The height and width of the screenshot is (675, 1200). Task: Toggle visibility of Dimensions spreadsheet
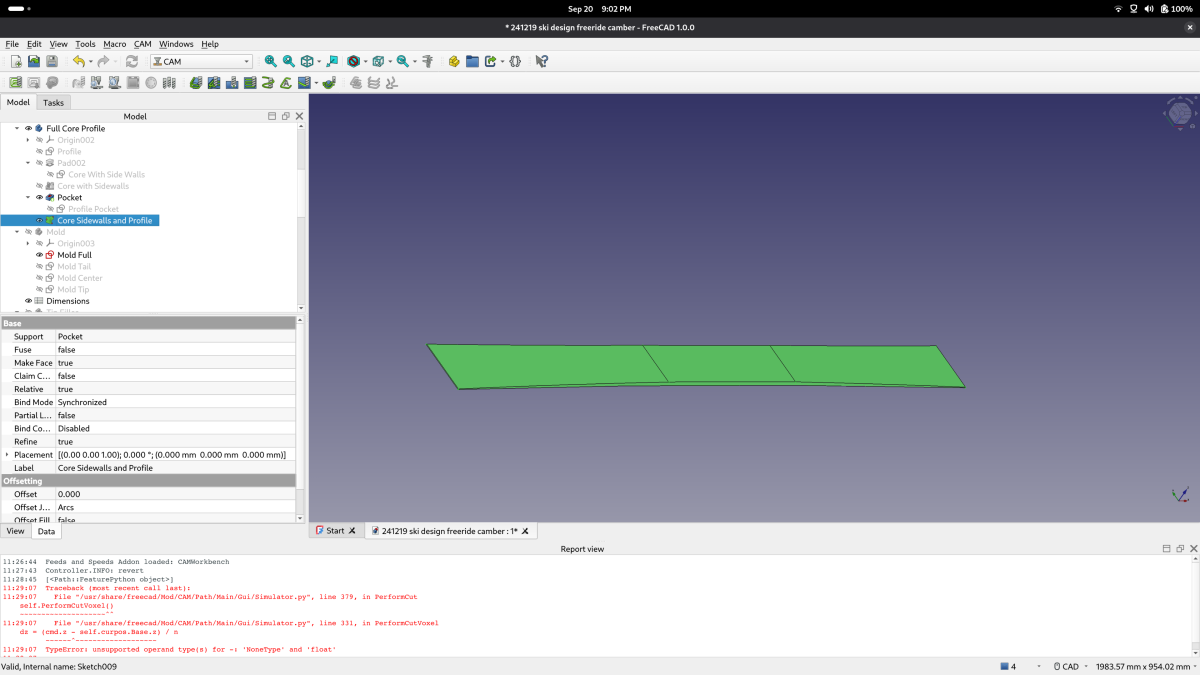28,301
